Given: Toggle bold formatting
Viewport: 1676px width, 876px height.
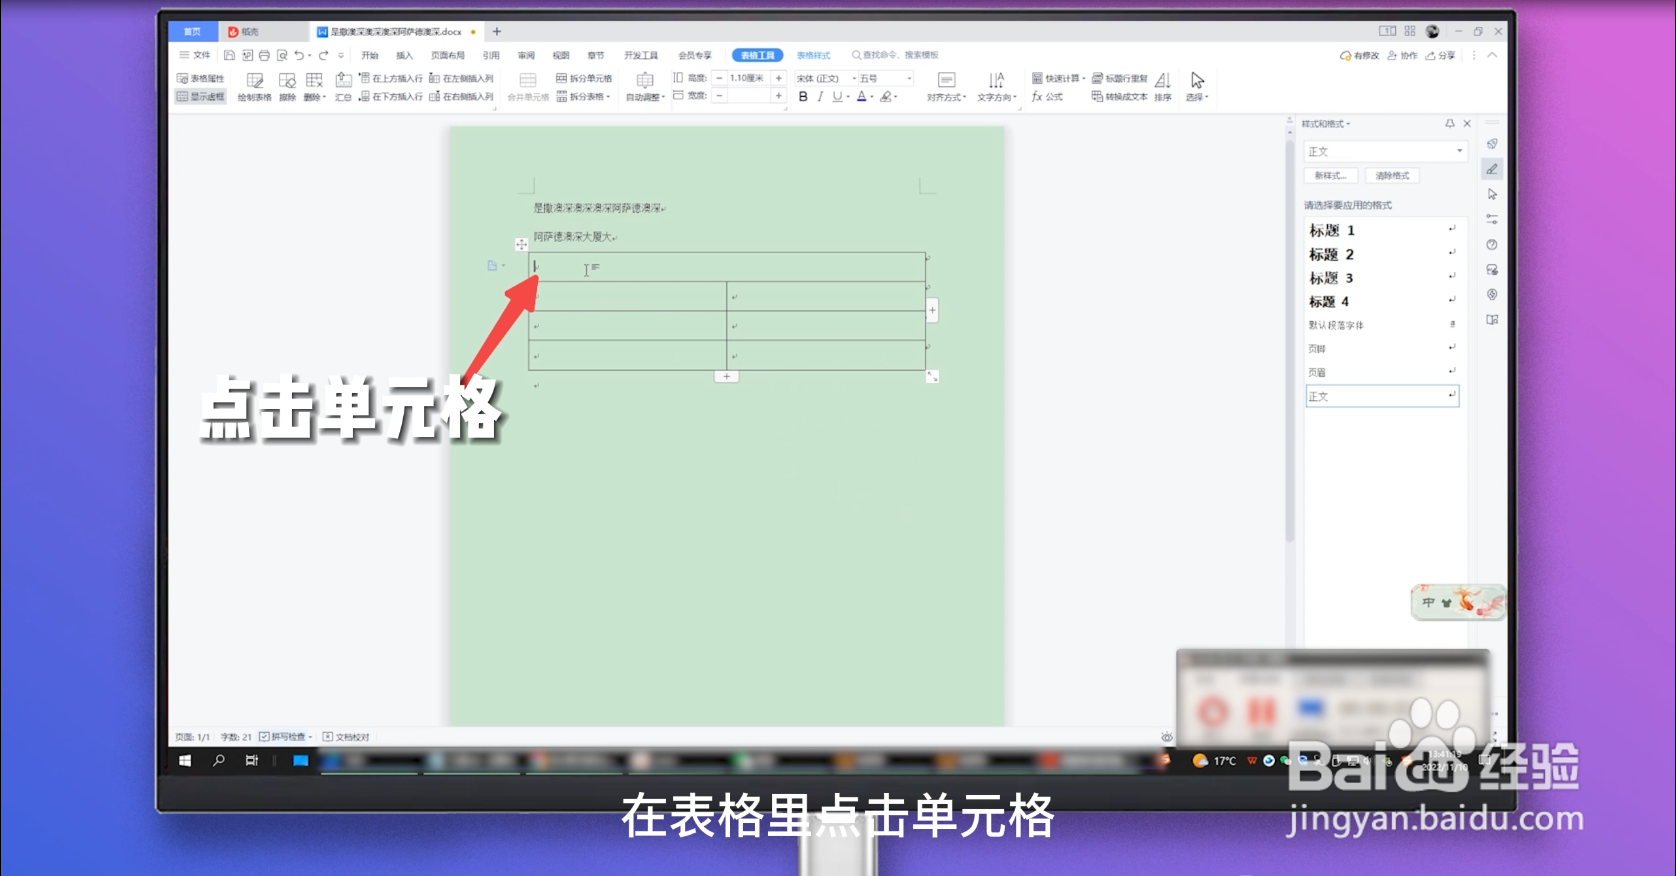Looking at the screenshot, I should (x=803, y=97).
